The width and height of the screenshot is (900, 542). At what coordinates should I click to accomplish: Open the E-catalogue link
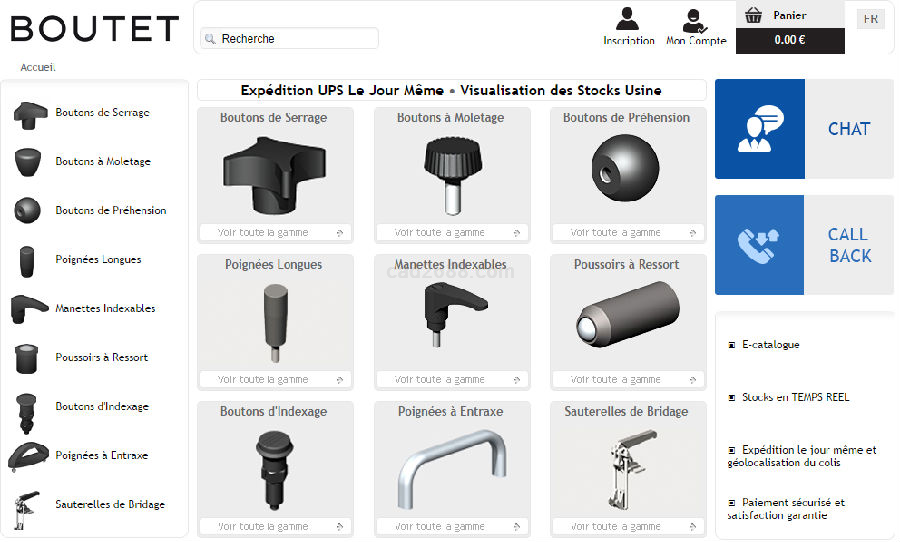click(x=770, y=344)
